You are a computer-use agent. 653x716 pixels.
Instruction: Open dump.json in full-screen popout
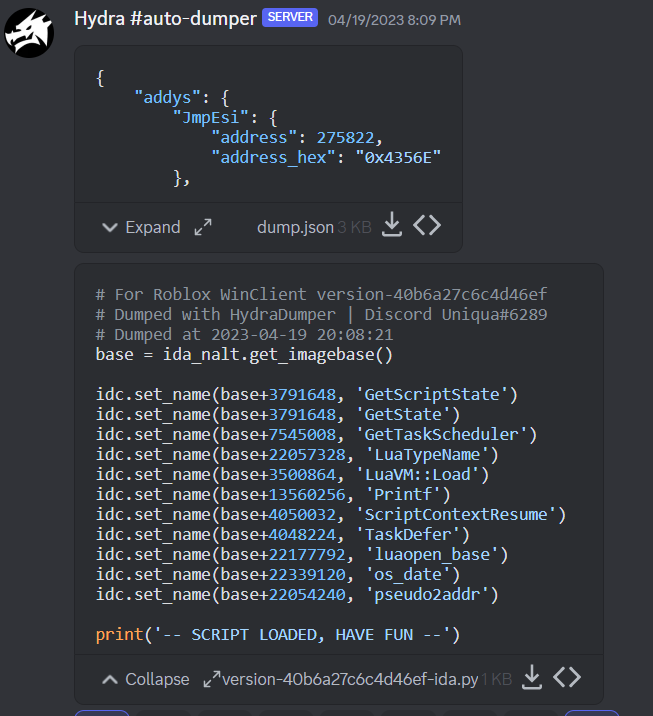[x=203, y=227]
